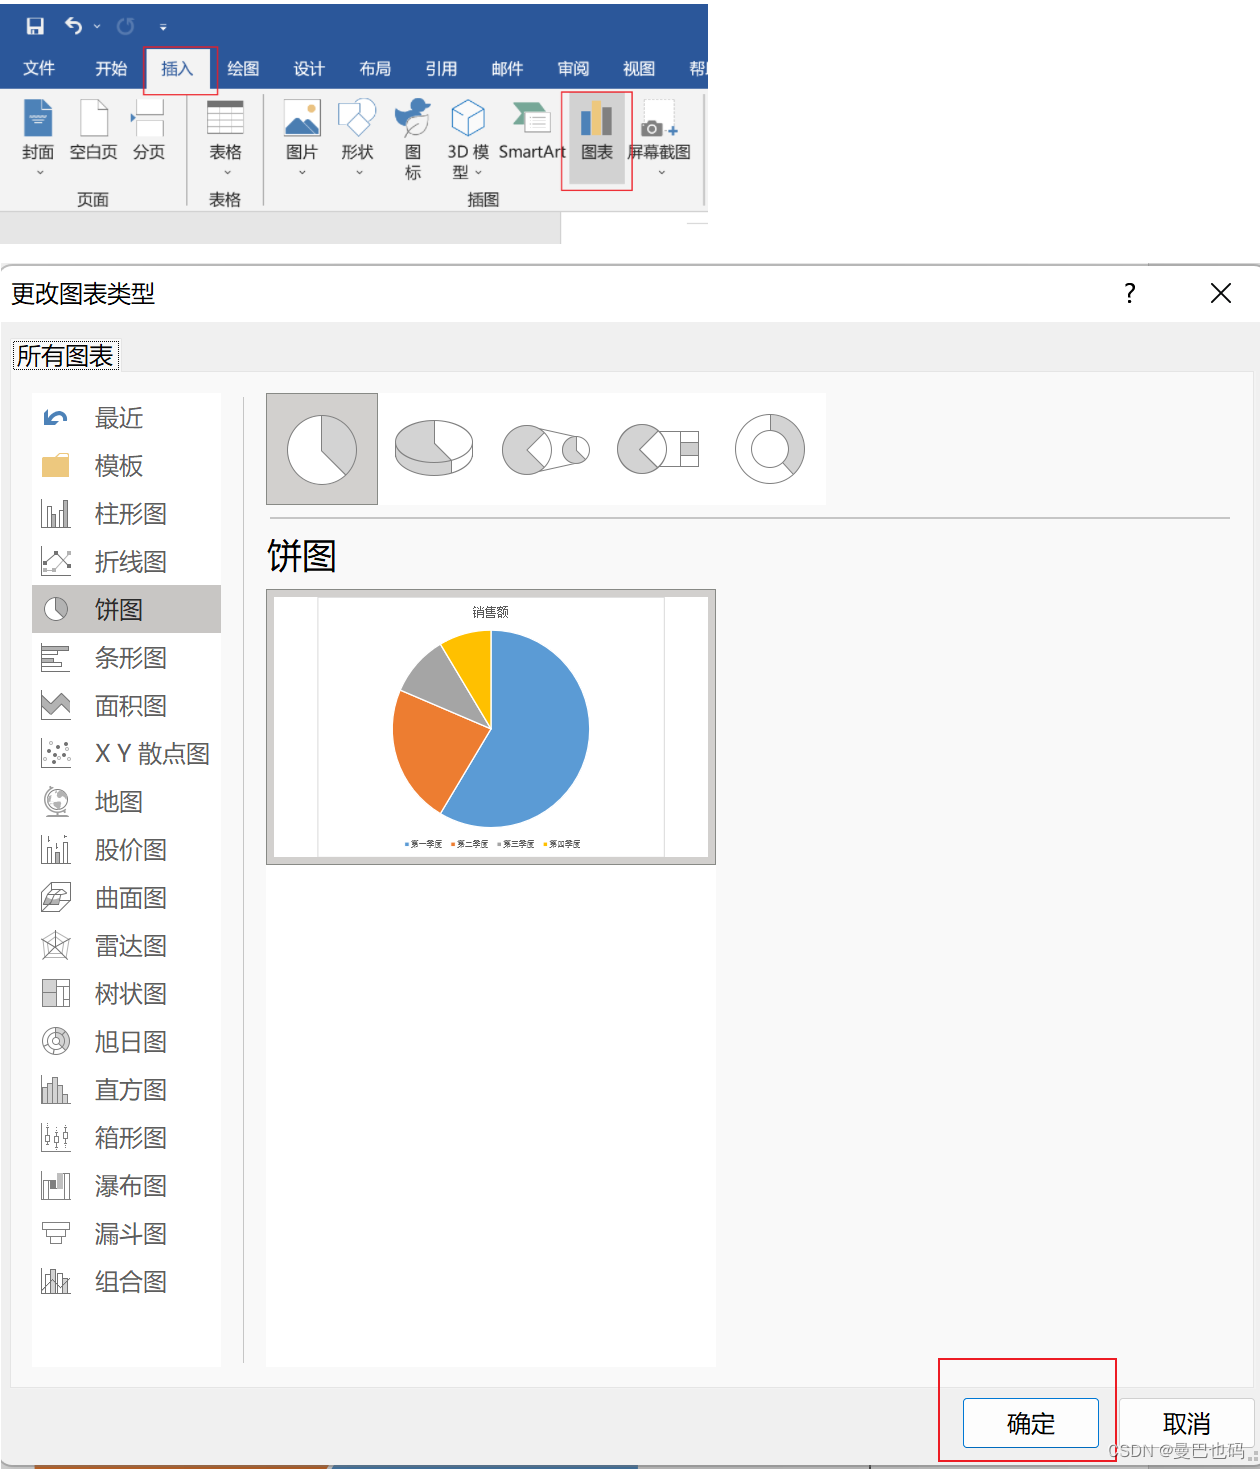Image resolution: width=1260 pixels, height=1469 pixels.
Task: Select 地图 chart category
Action: point(127,801)
